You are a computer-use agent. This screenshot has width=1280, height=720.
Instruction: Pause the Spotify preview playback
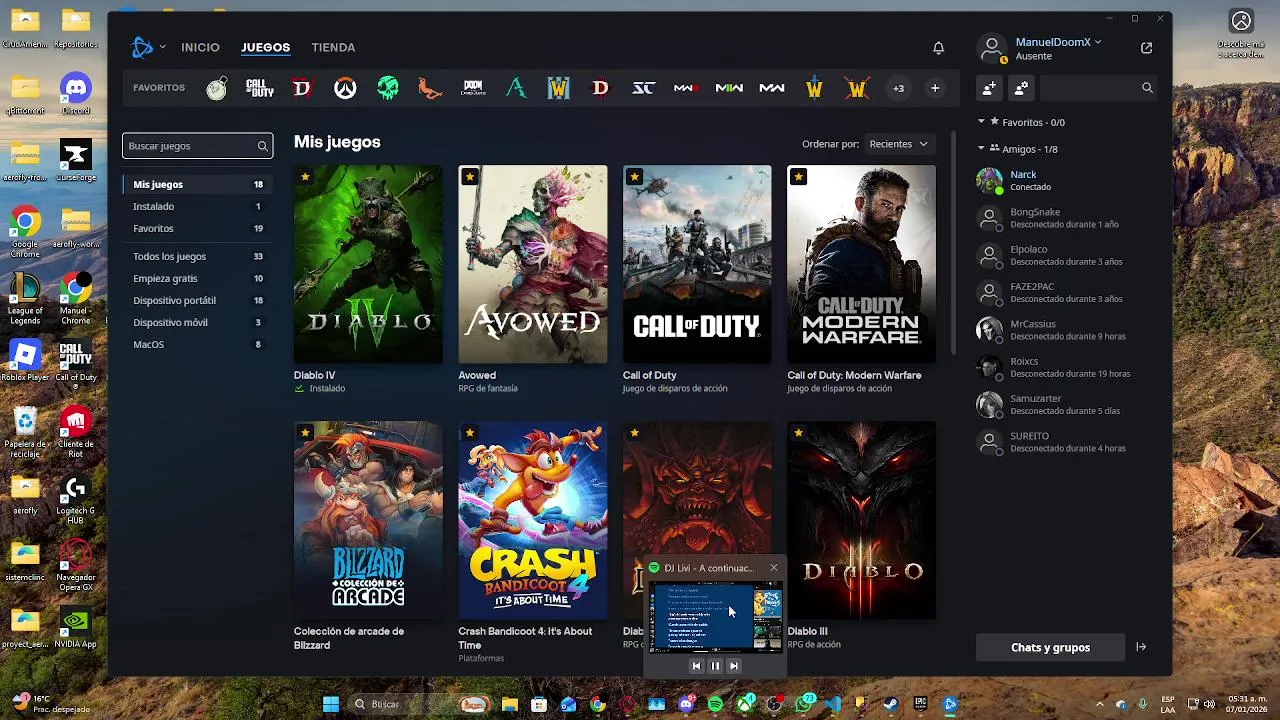click(715, 666)
